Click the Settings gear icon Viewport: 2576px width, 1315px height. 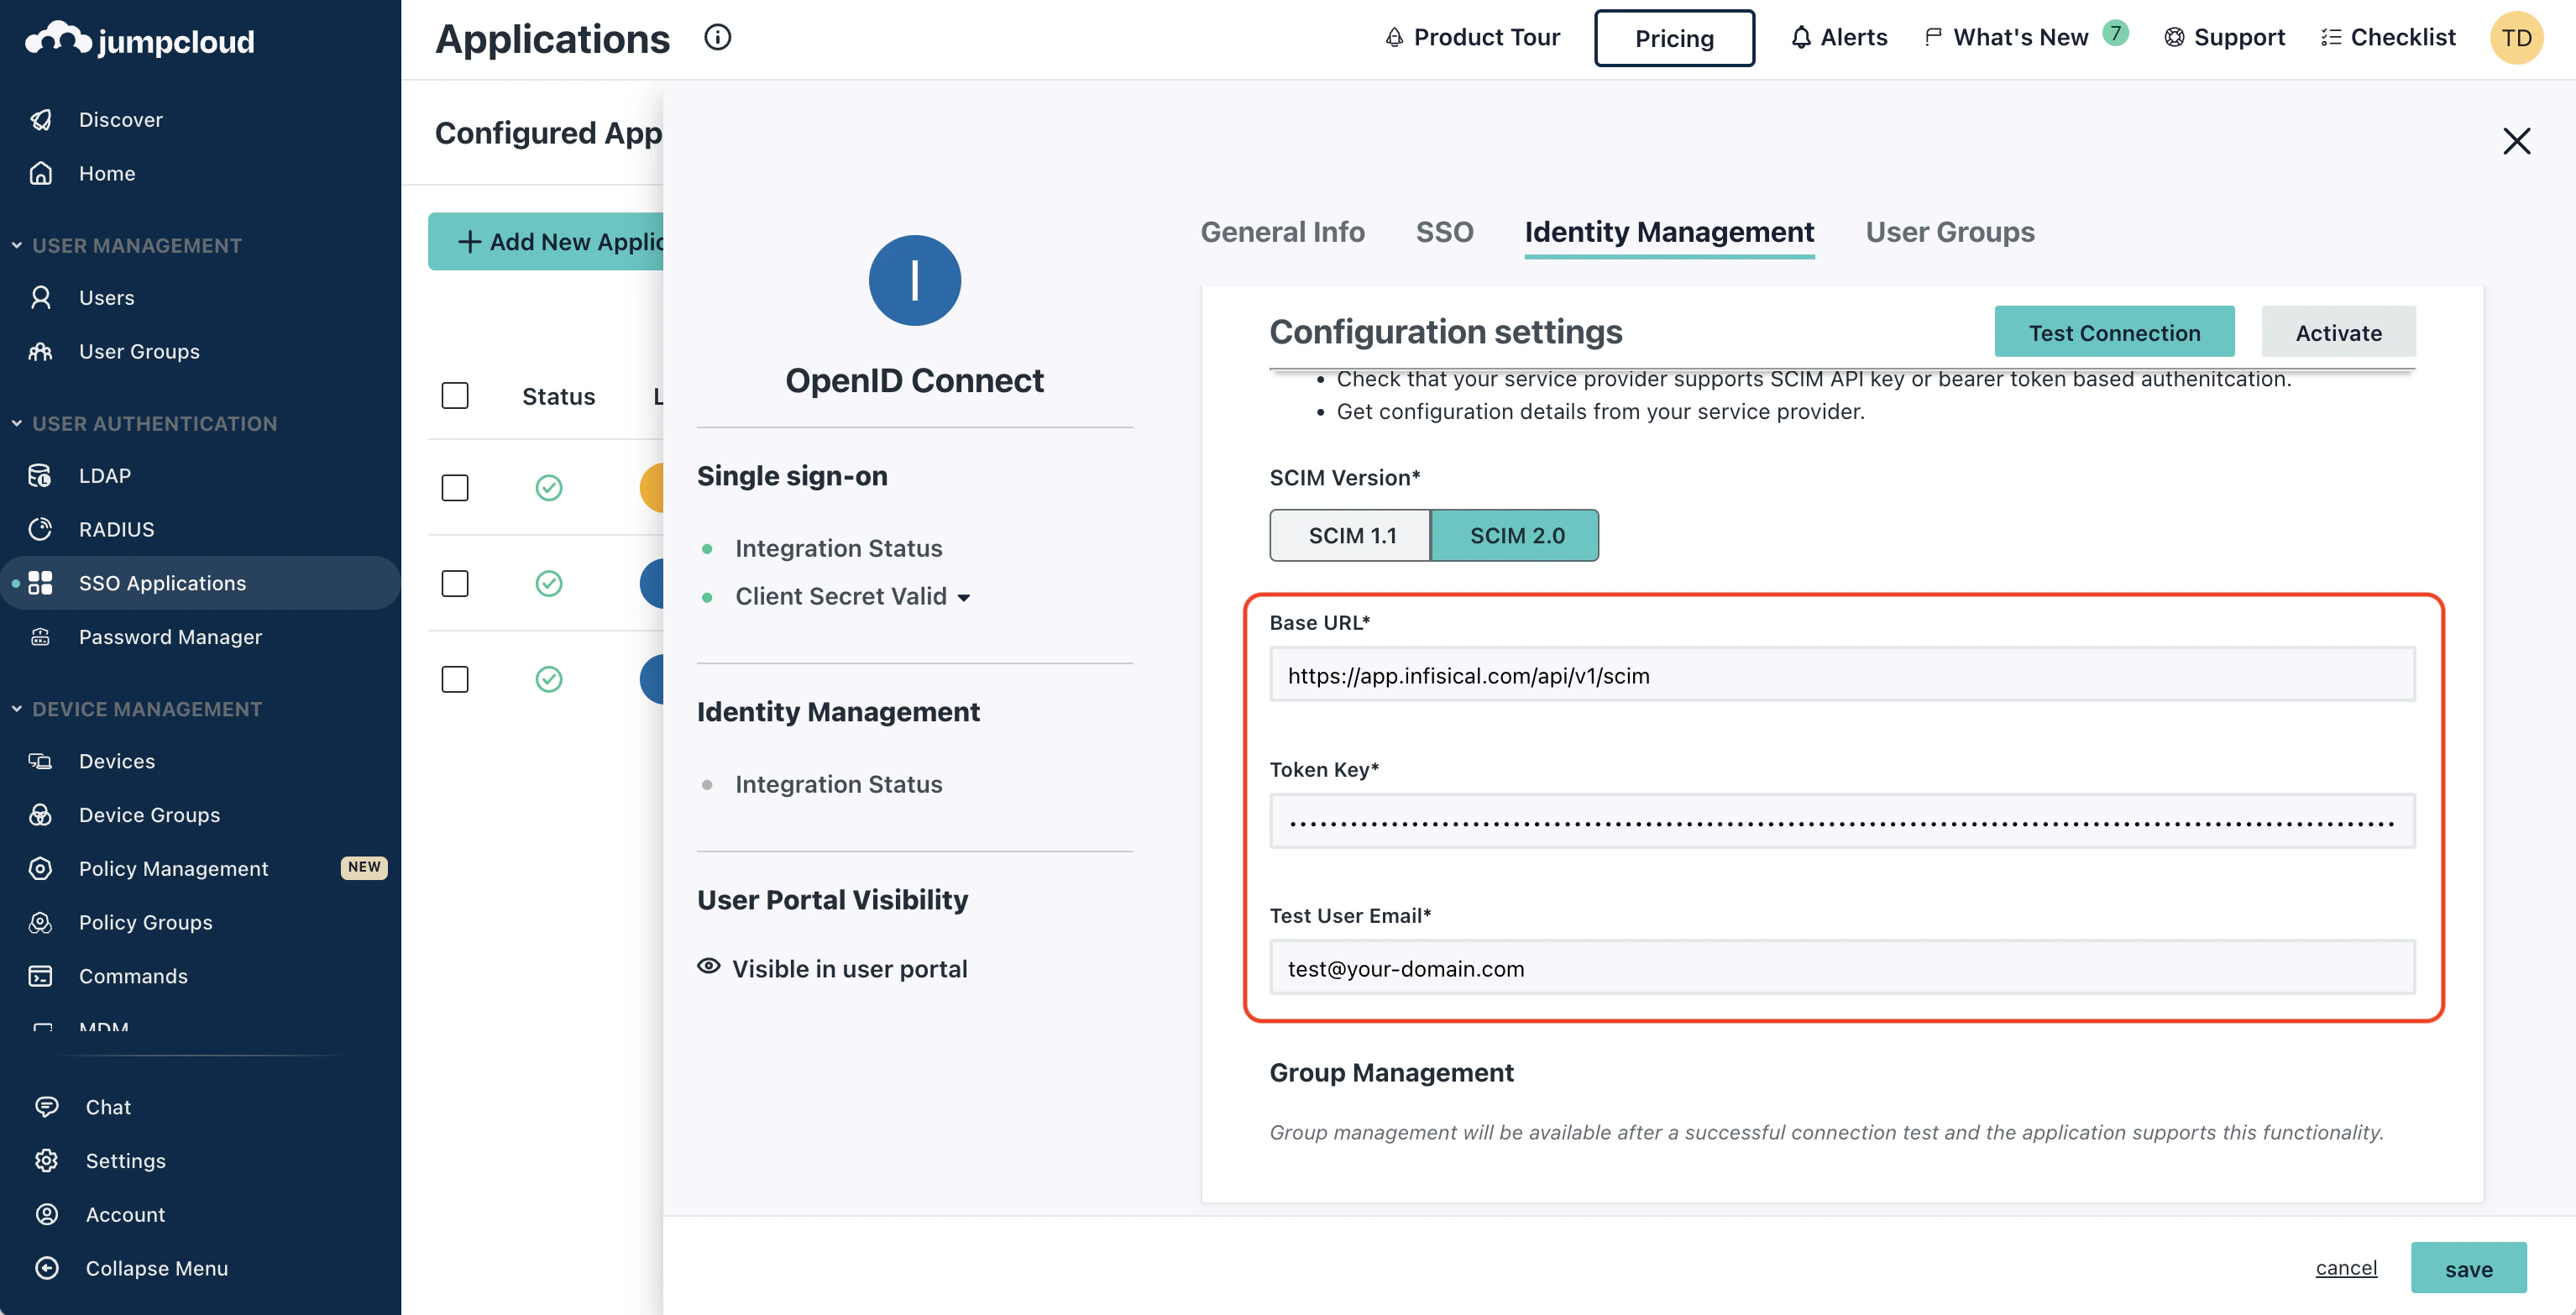(47, 1160)
